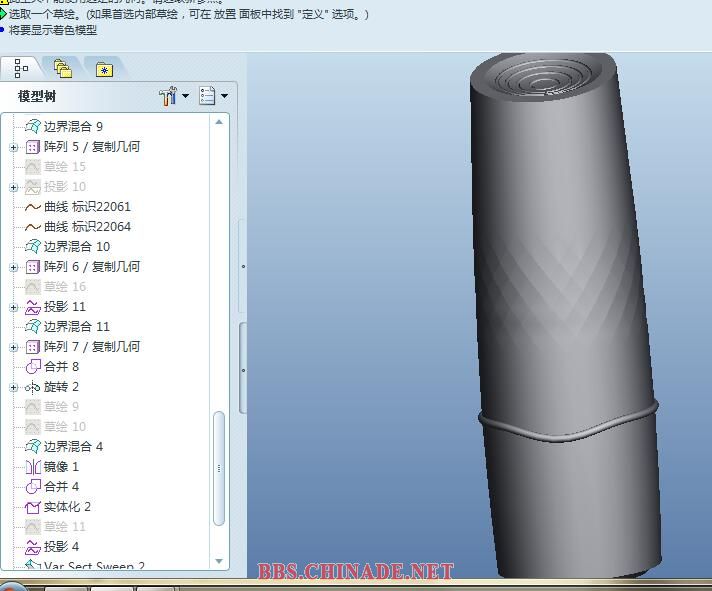
Task: Click the 边界混合 4 surface icon
Action: tap(32, 447)
